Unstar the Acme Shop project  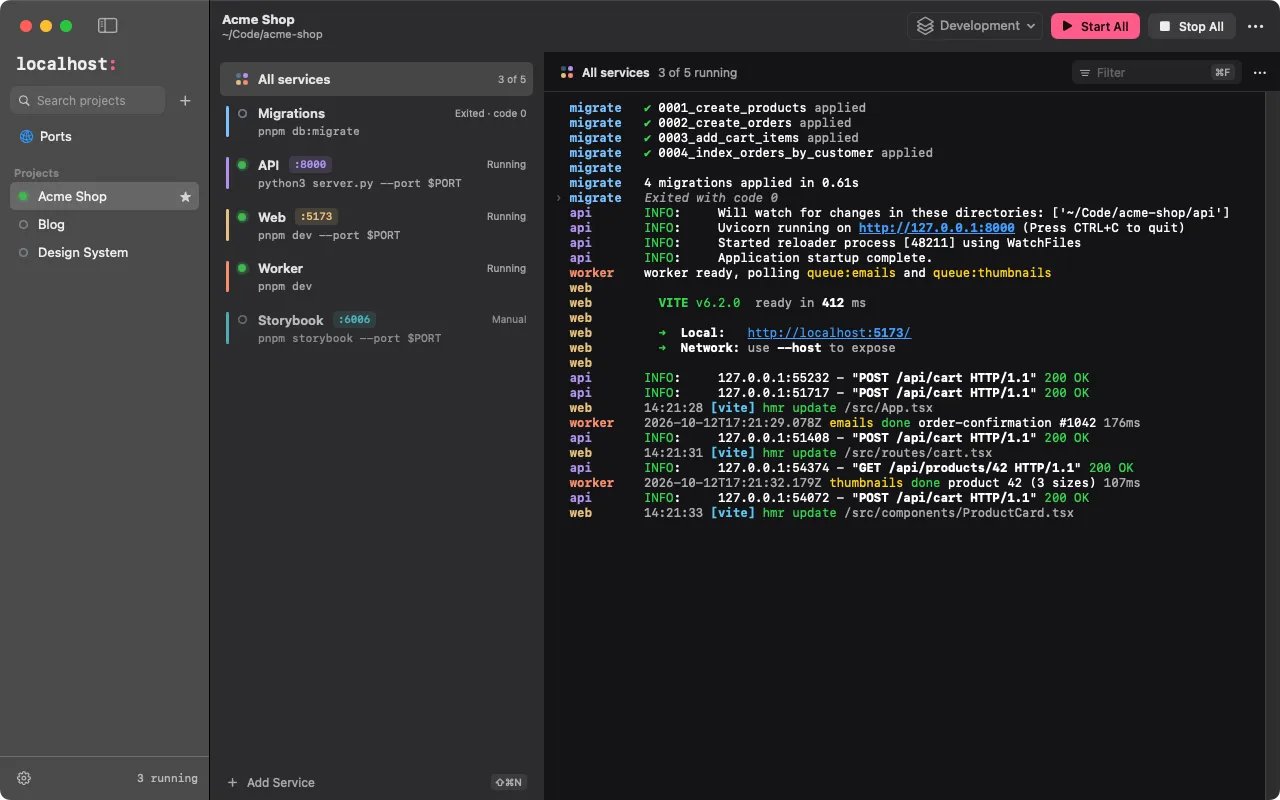[x=185, y=197]
